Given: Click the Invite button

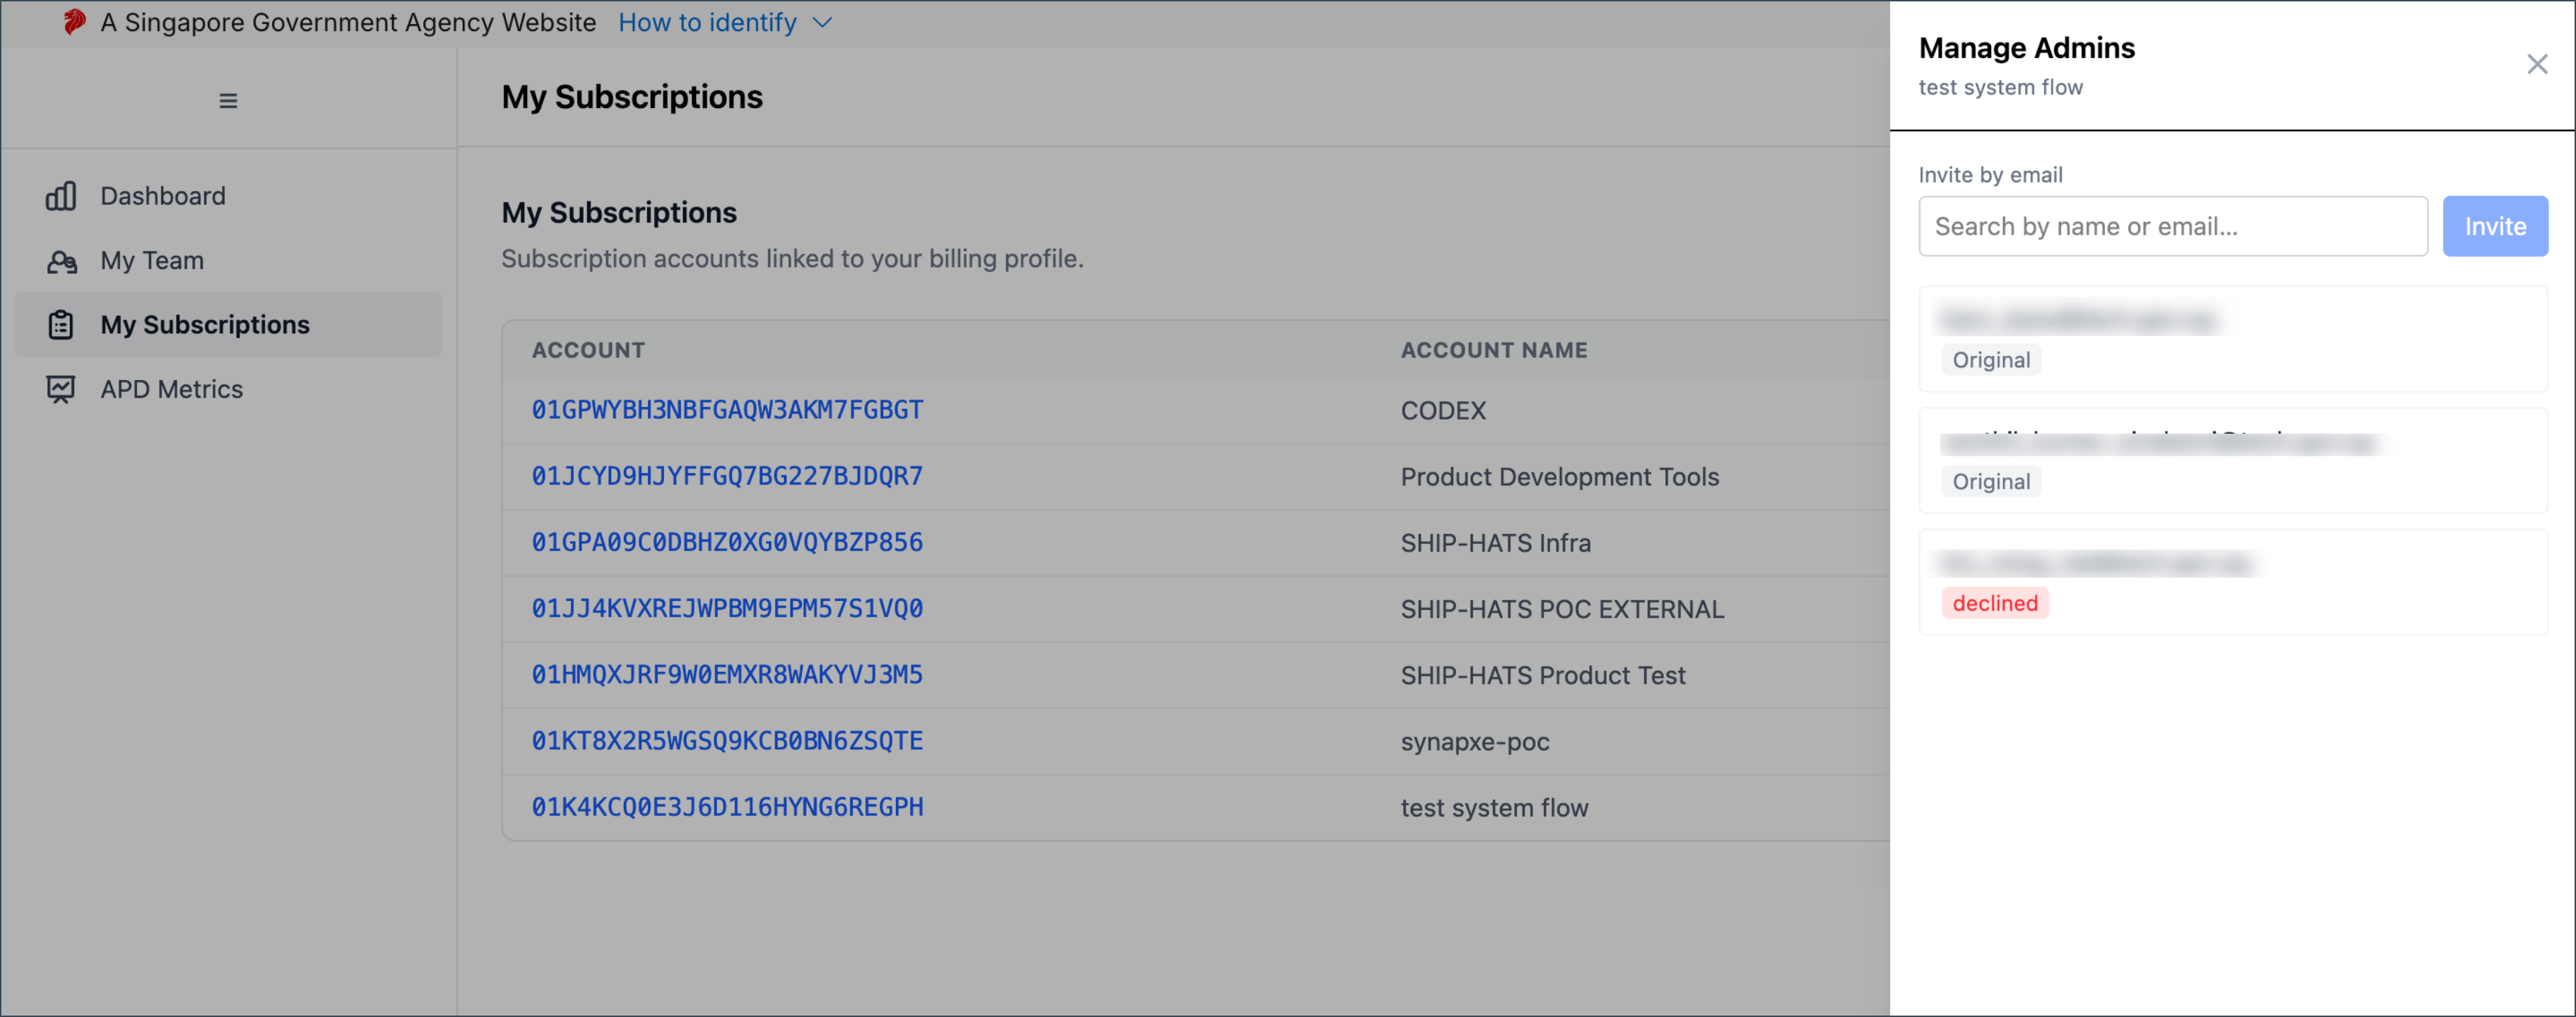Looking at the screenshot, I should [x=2495, y=226].
